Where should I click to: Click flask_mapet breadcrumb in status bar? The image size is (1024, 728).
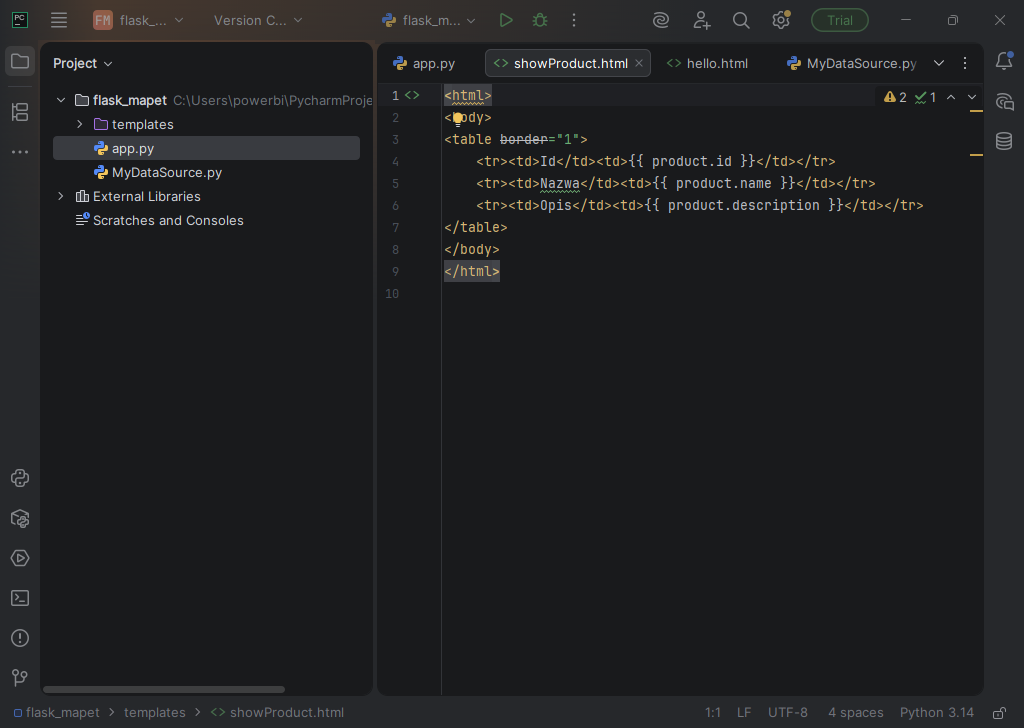click(57, 712)
